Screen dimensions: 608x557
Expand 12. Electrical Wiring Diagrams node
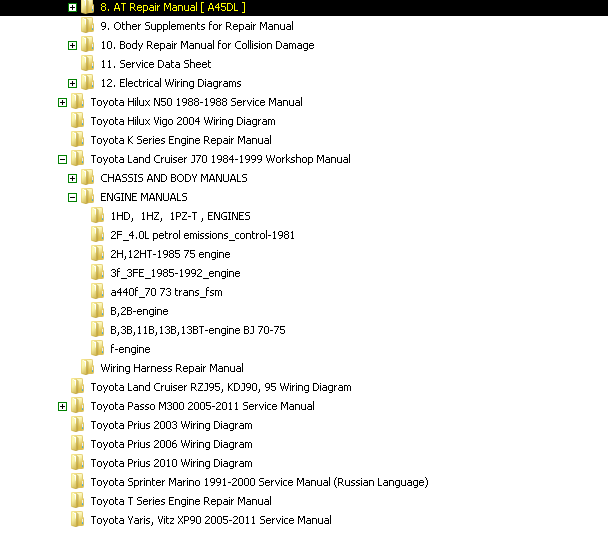click(x=72, y=83)
